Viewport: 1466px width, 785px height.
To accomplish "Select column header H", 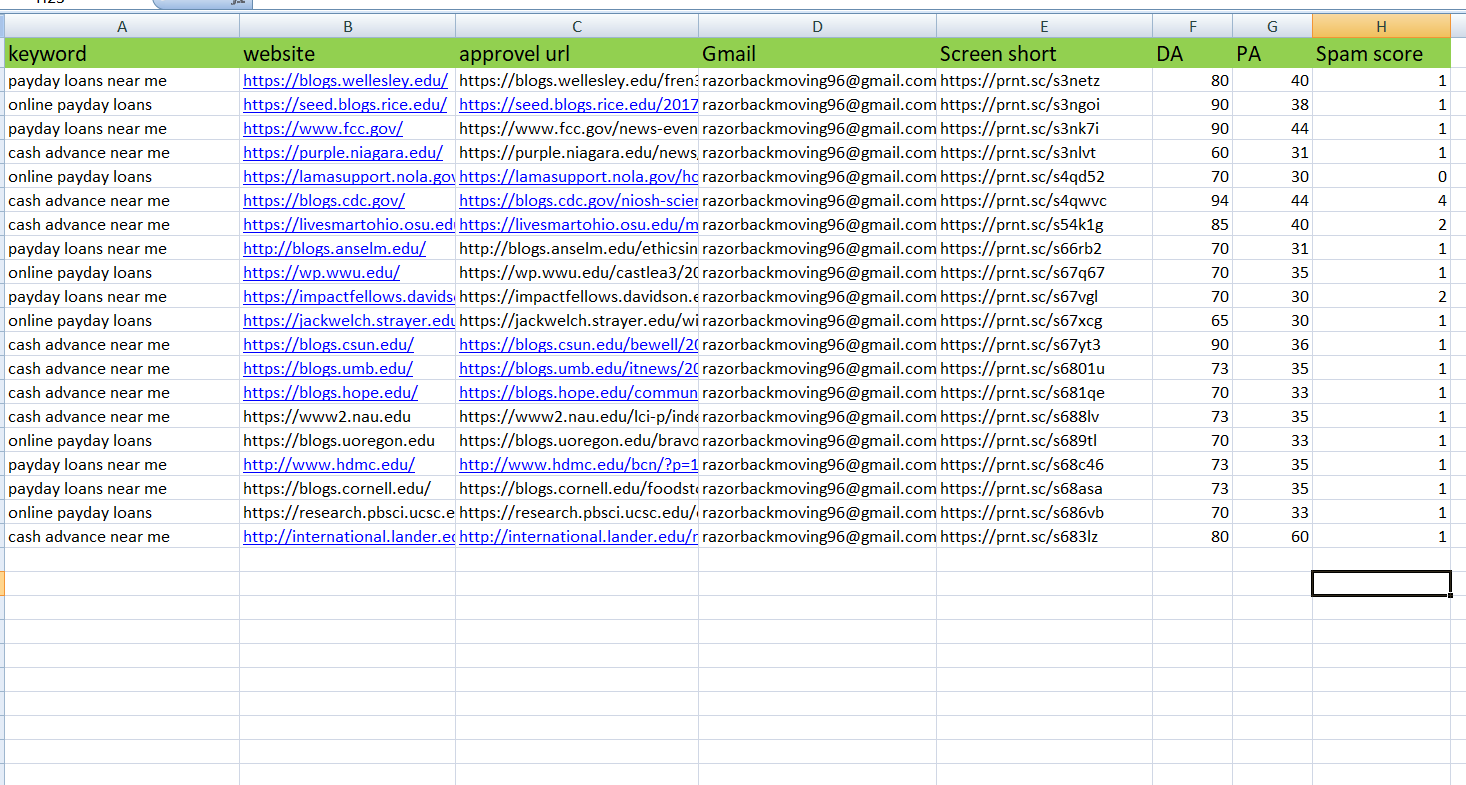I will point(1381,25).
